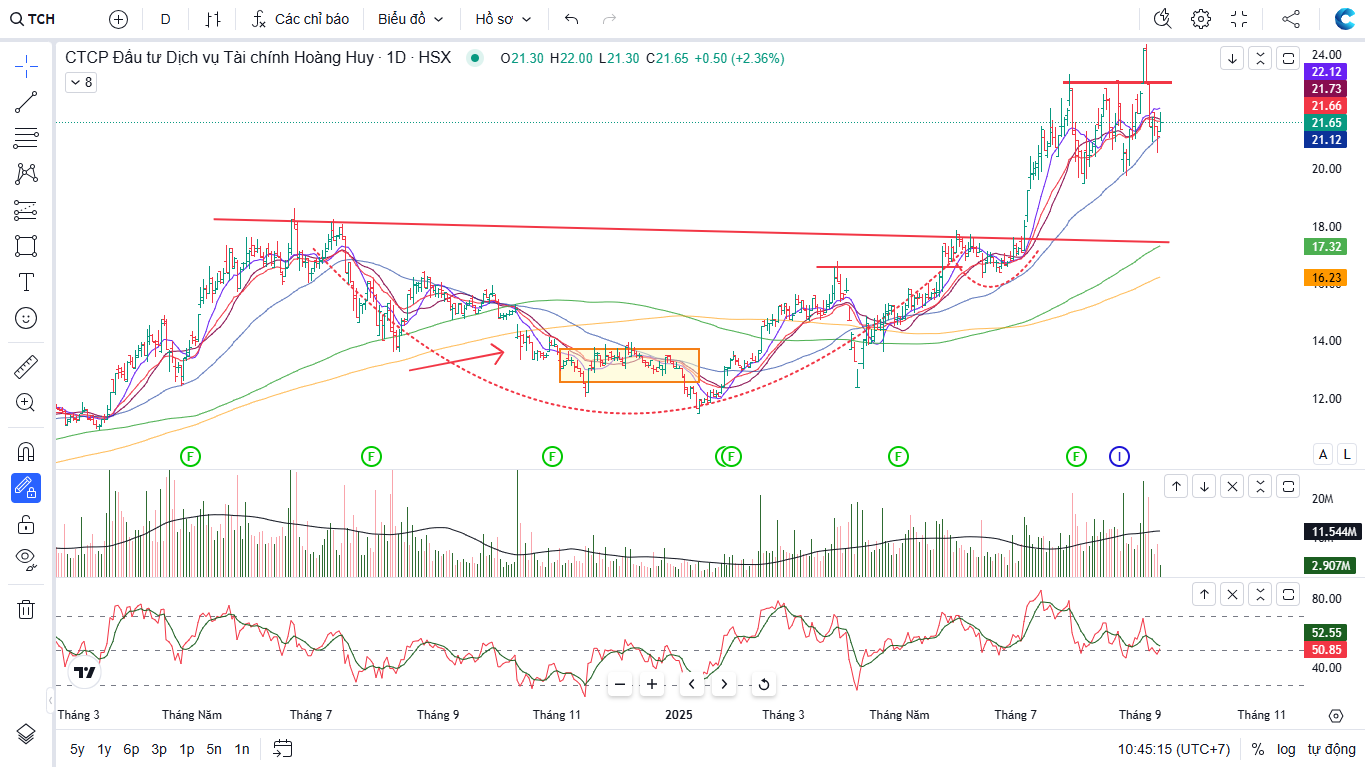Toggle the log scale button
This screenshot has height=767, width=1365.
1286,748
